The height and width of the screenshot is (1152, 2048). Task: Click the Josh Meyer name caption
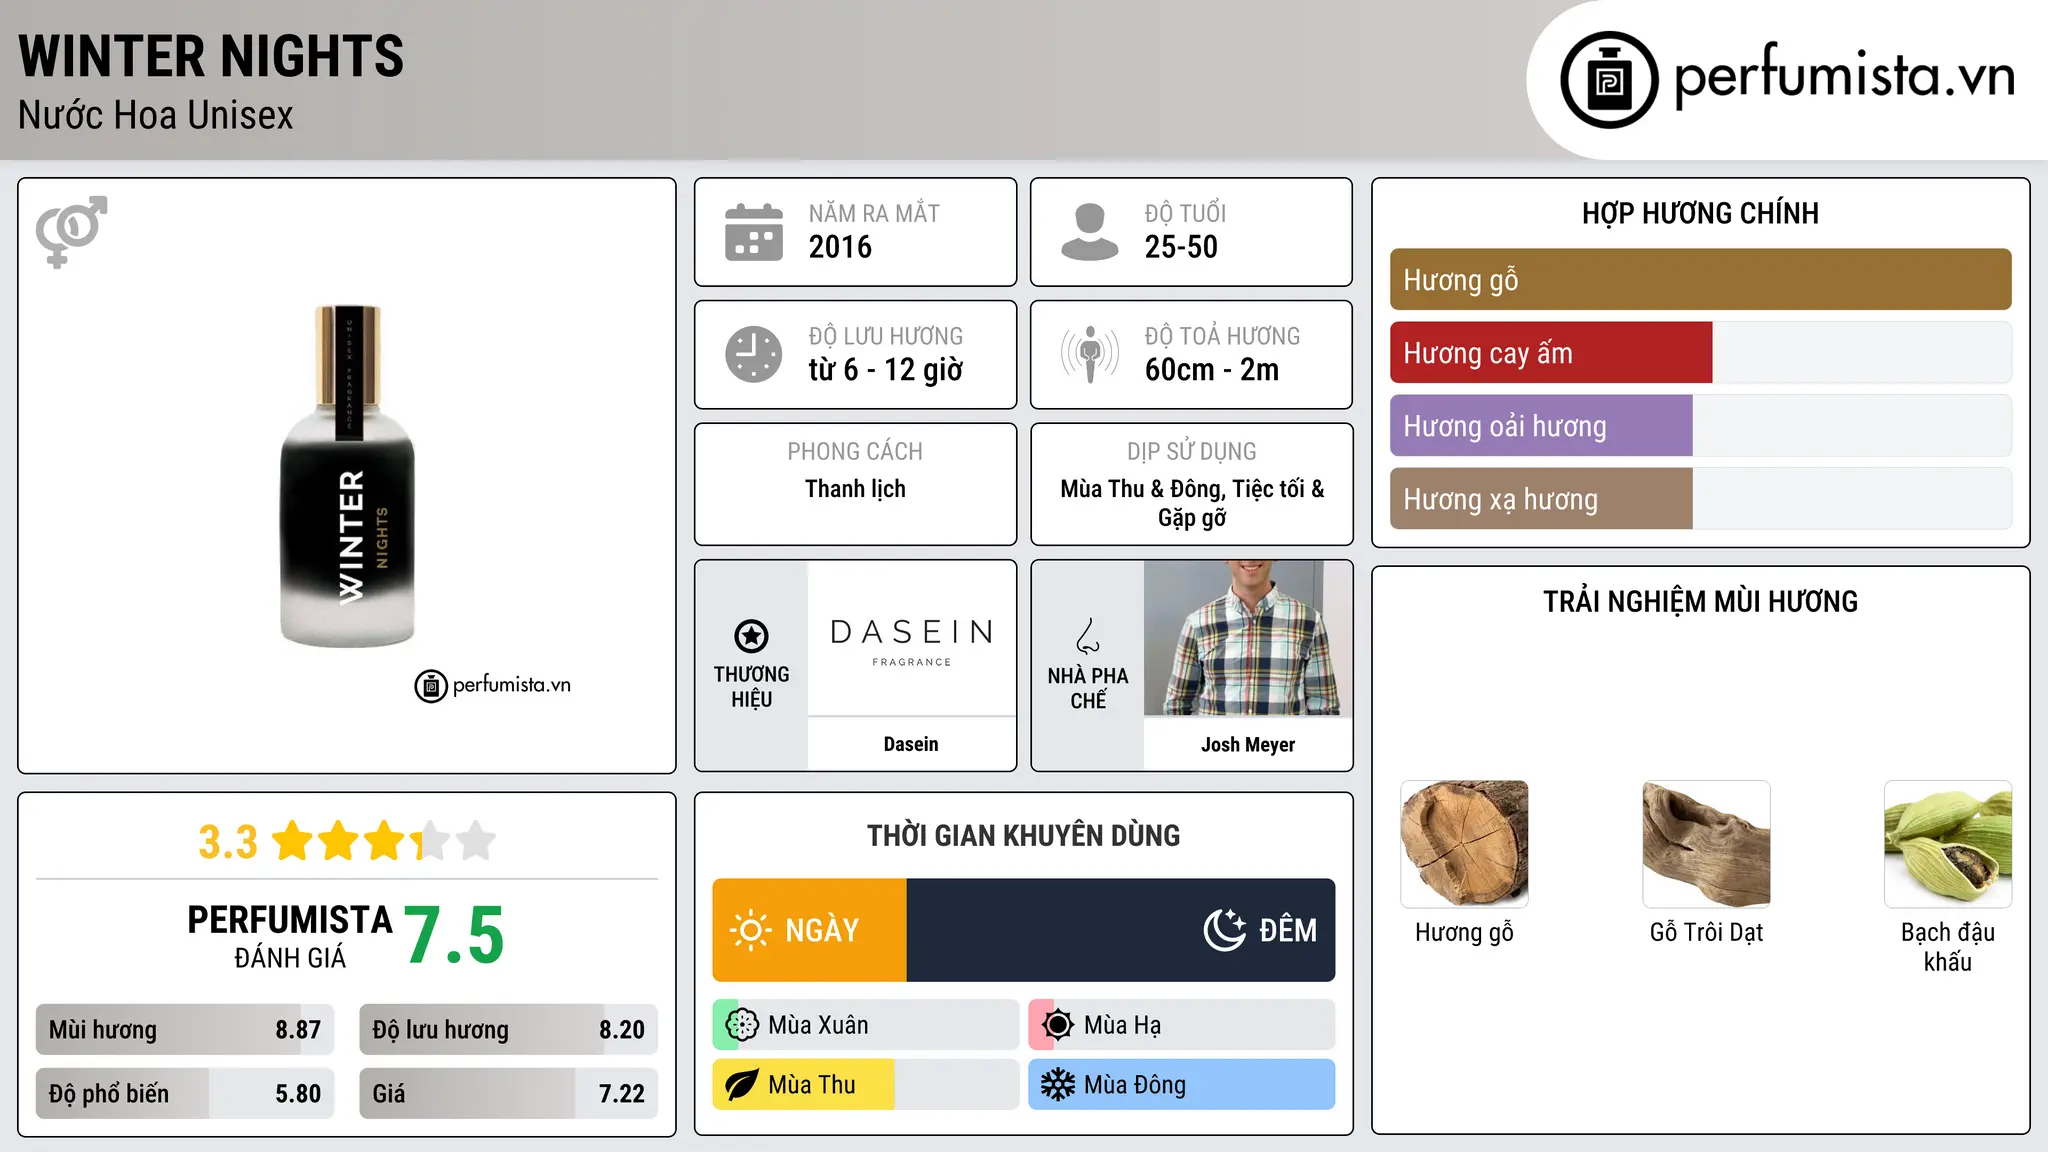pyautogui.click(x=1248, y=744)
